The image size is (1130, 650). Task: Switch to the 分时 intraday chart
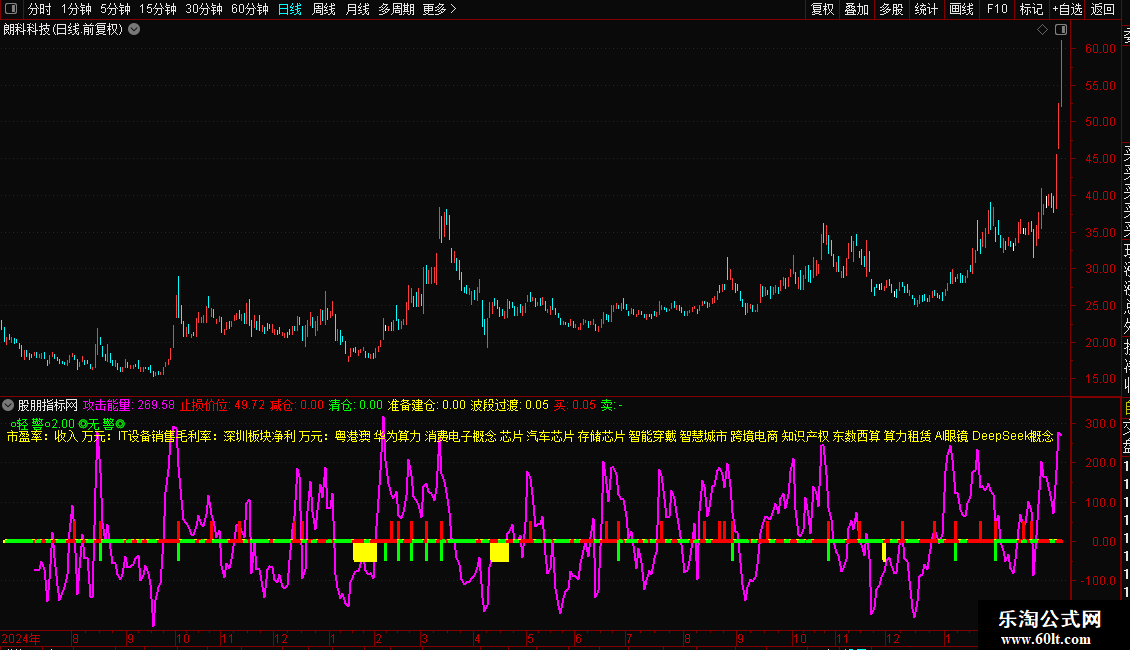[x=40, y=9]
